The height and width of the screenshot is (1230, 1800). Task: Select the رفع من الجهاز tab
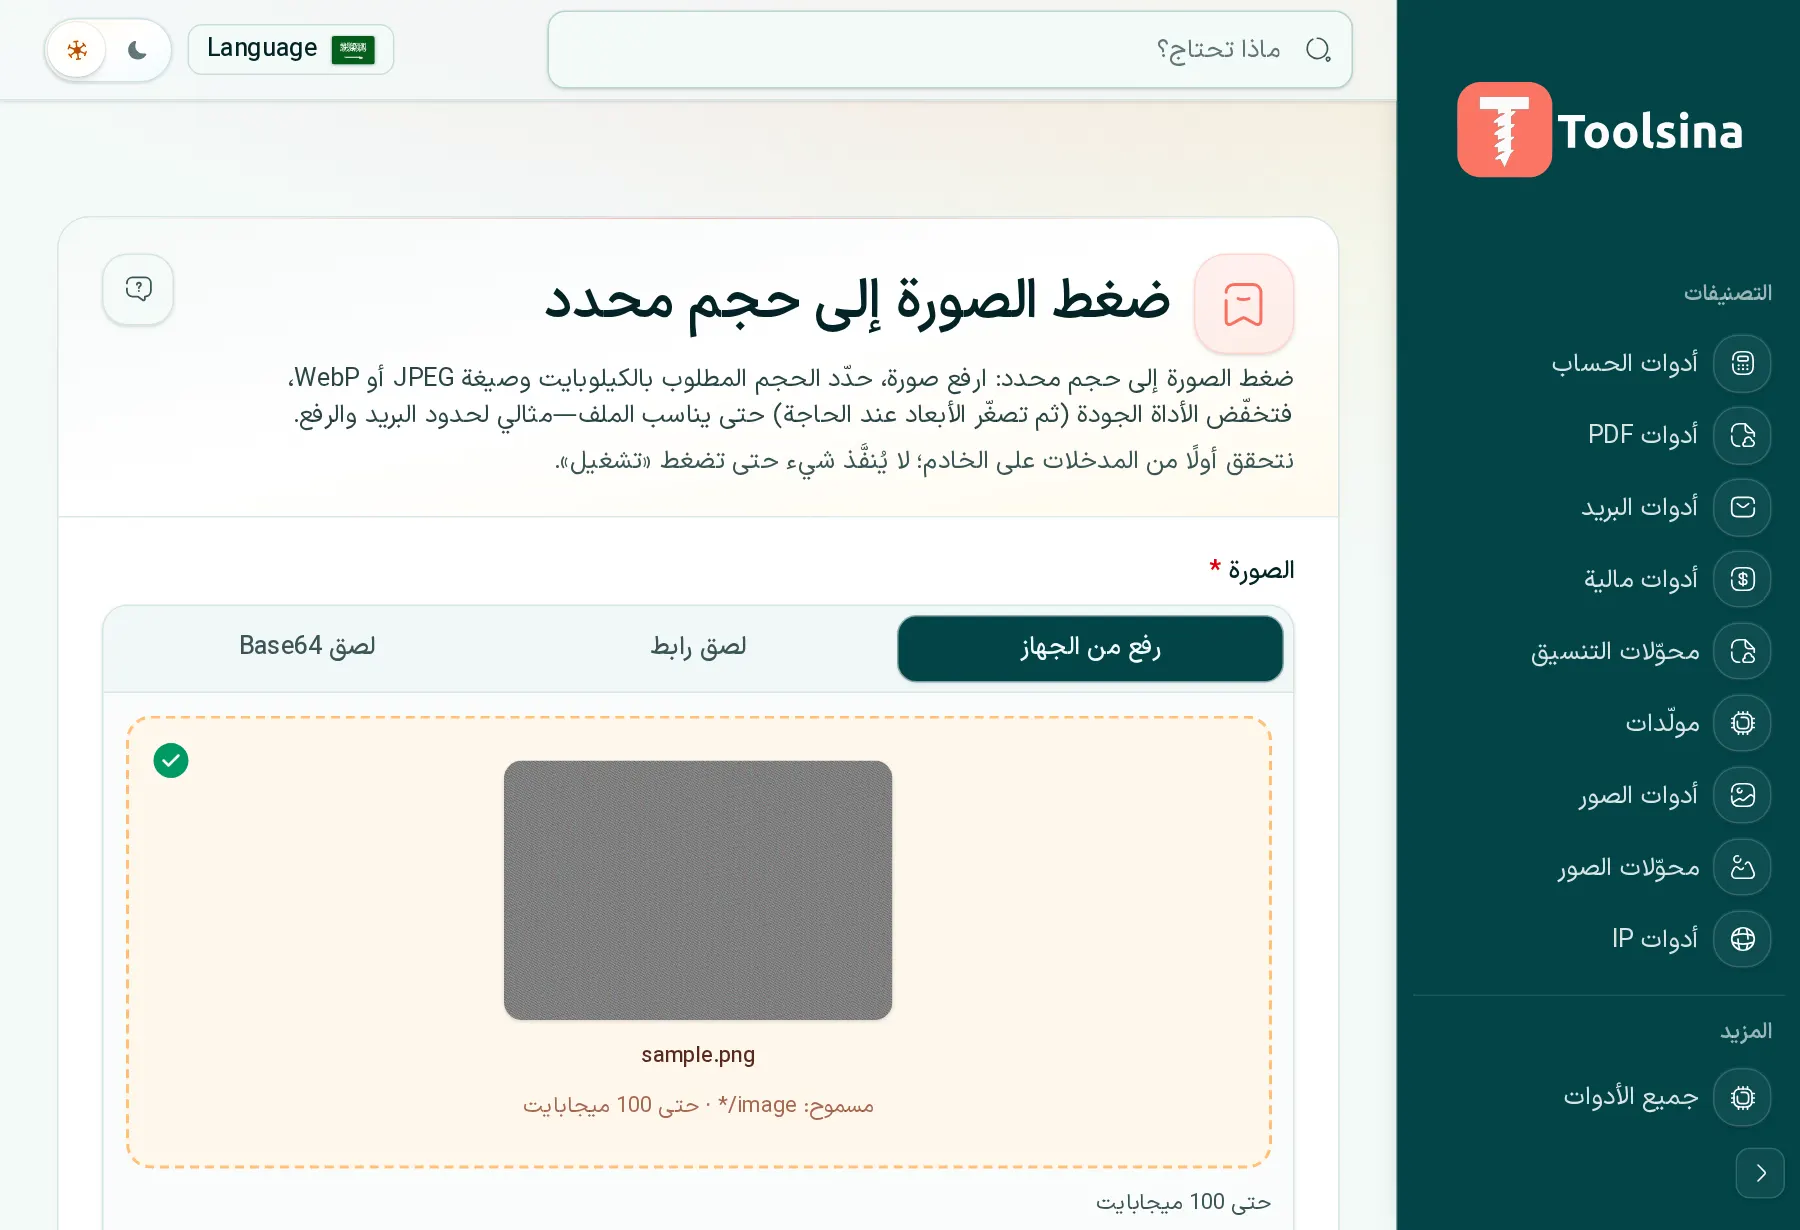1090,648
